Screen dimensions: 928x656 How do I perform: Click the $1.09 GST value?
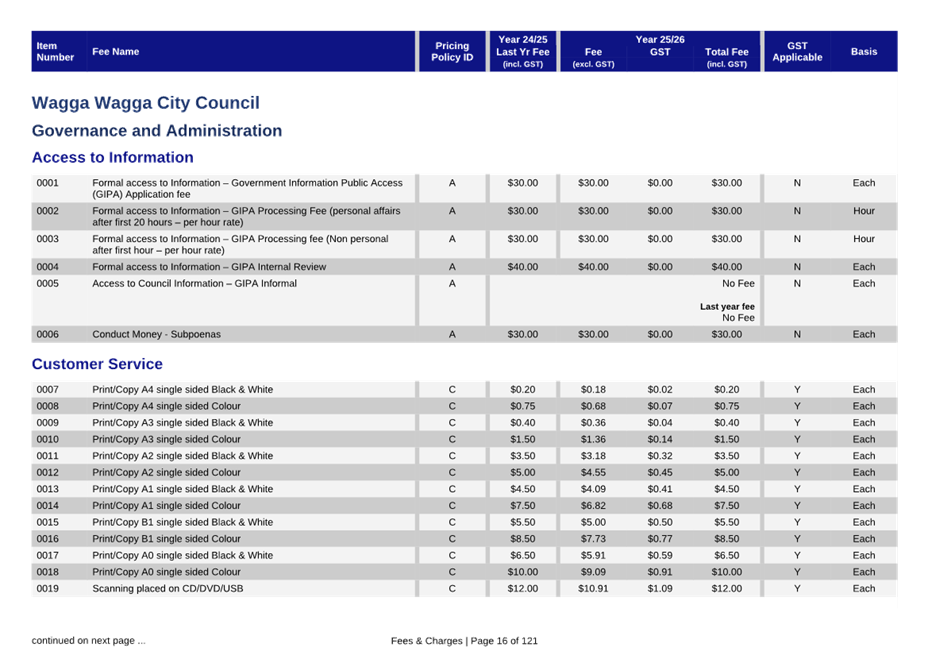(660, 589)
